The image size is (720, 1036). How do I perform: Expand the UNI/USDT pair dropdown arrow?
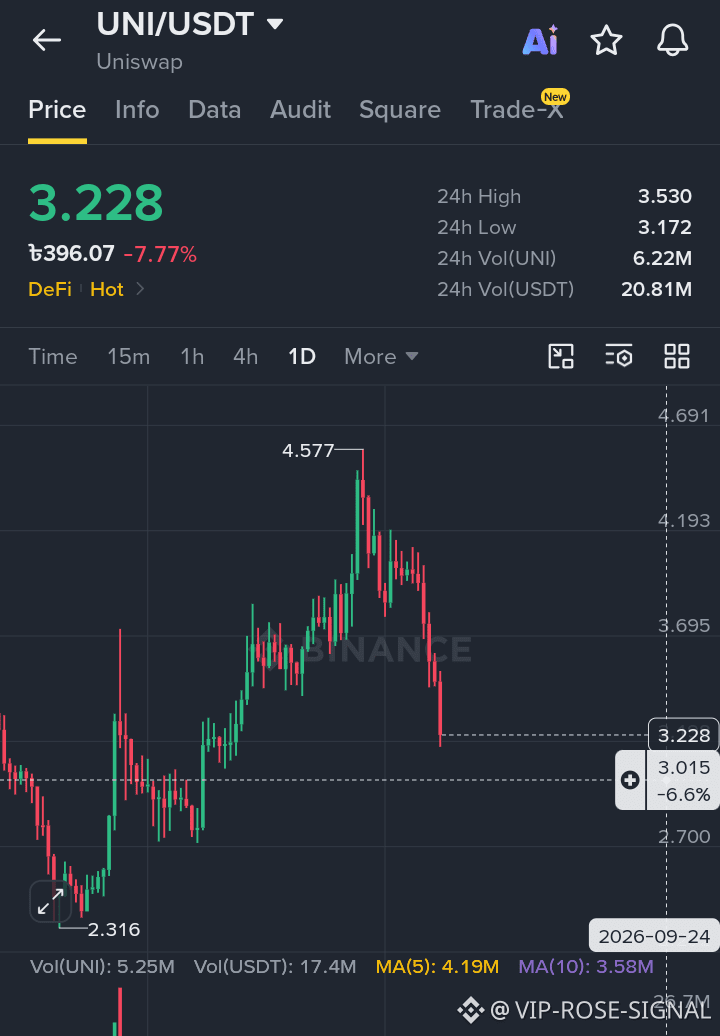(x=275, y=24)
